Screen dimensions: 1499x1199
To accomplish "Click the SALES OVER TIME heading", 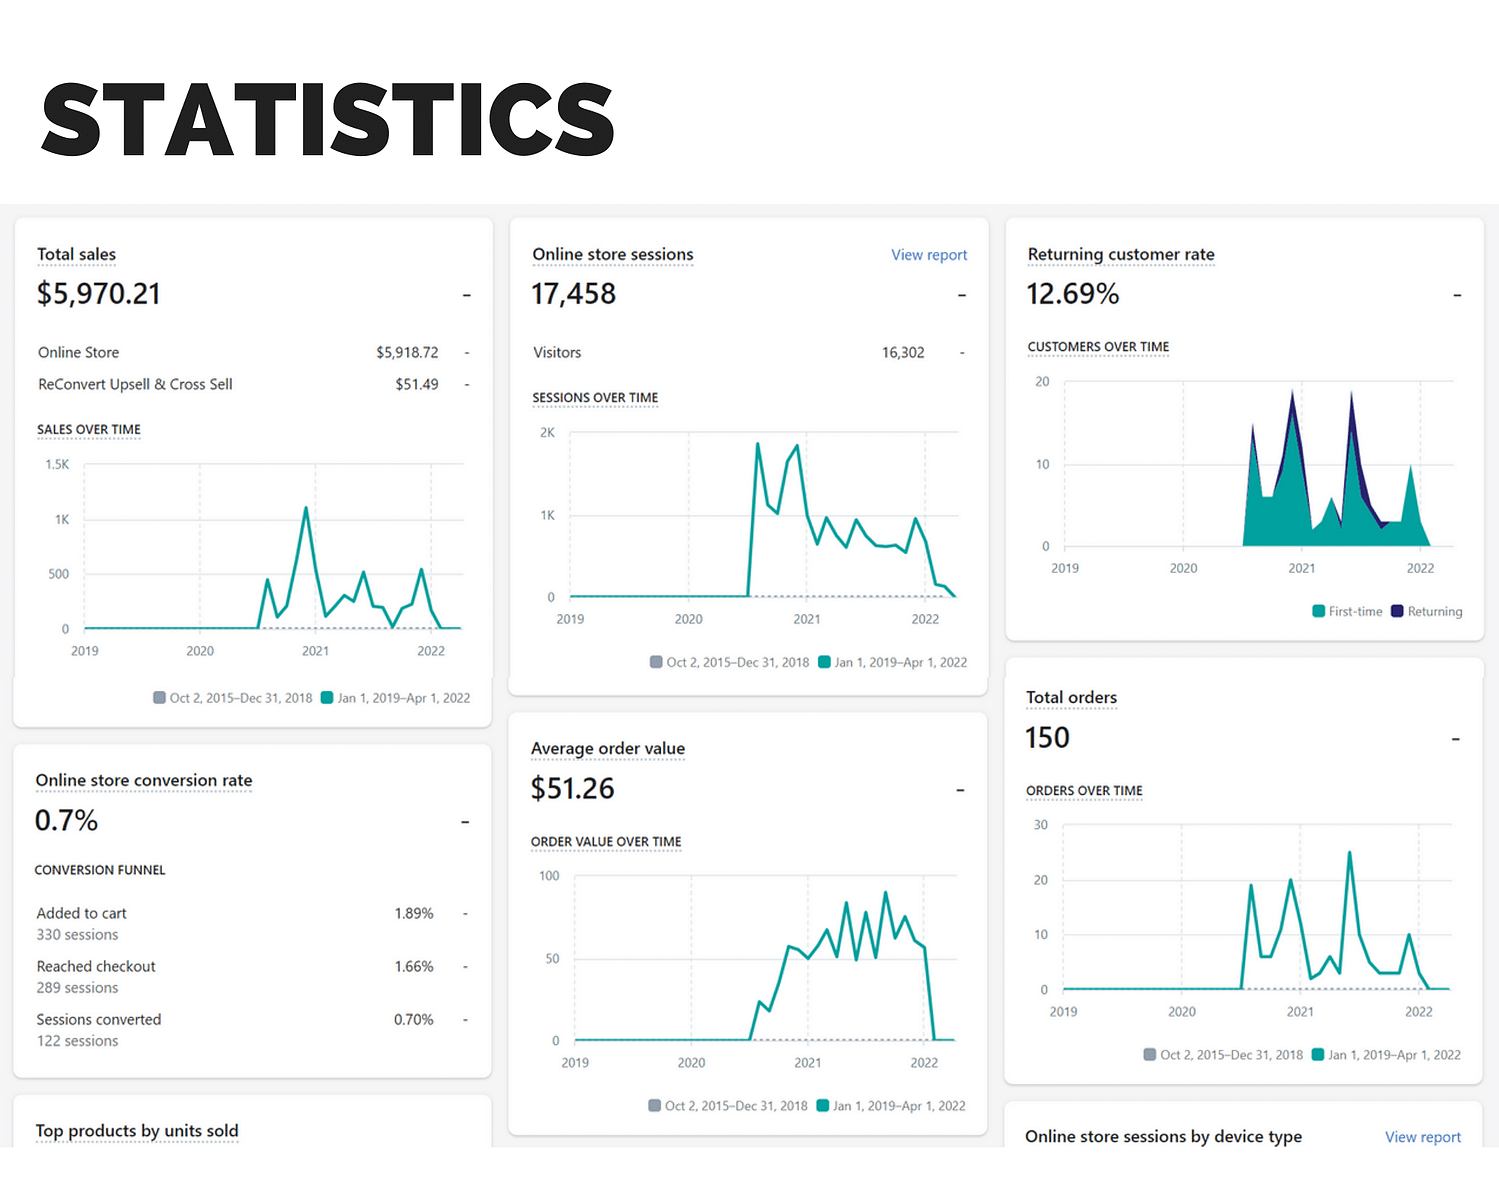I will (x=89, y=430).
